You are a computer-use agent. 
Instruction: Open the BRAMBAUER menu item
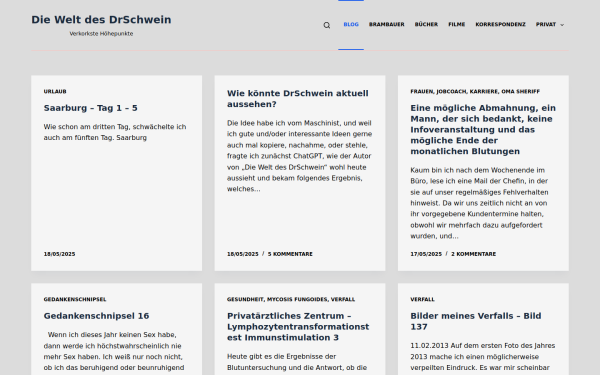tap(386, 24)
